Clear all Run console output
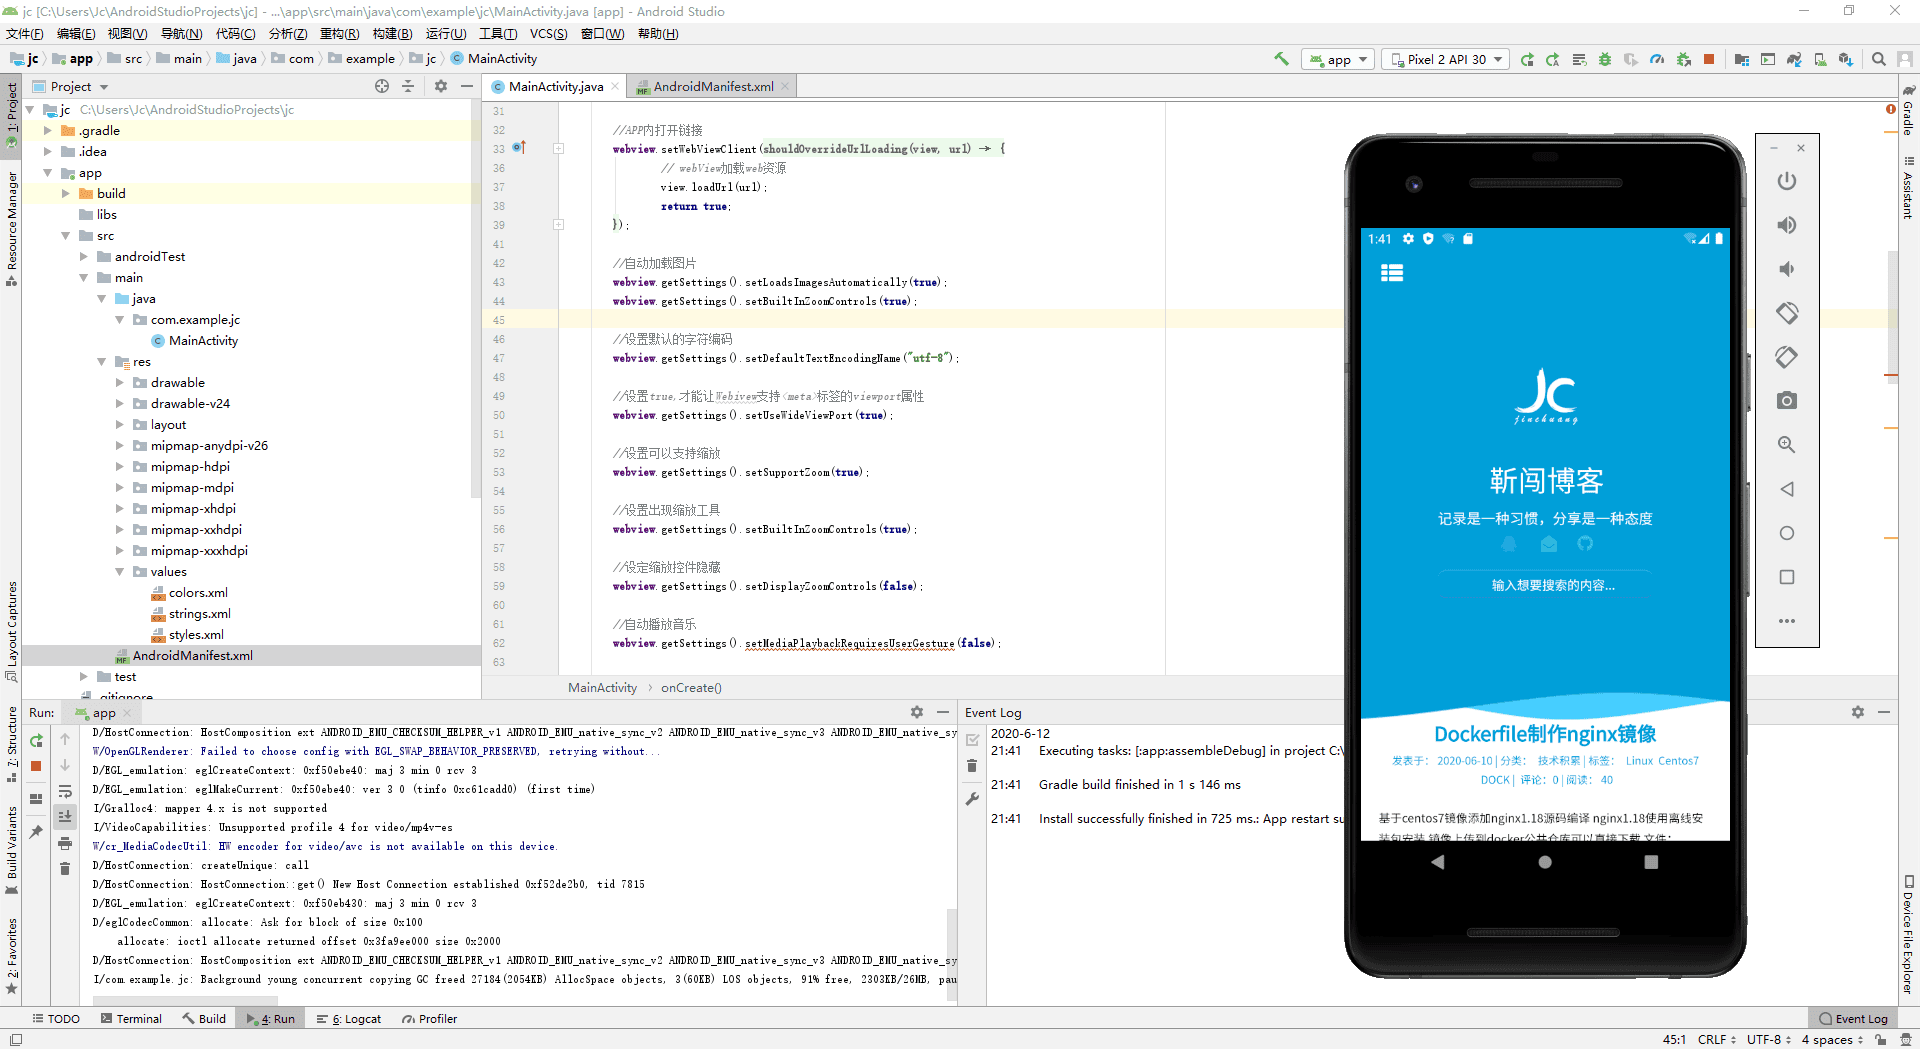The image size is (1920, 1049). [65, 869]
